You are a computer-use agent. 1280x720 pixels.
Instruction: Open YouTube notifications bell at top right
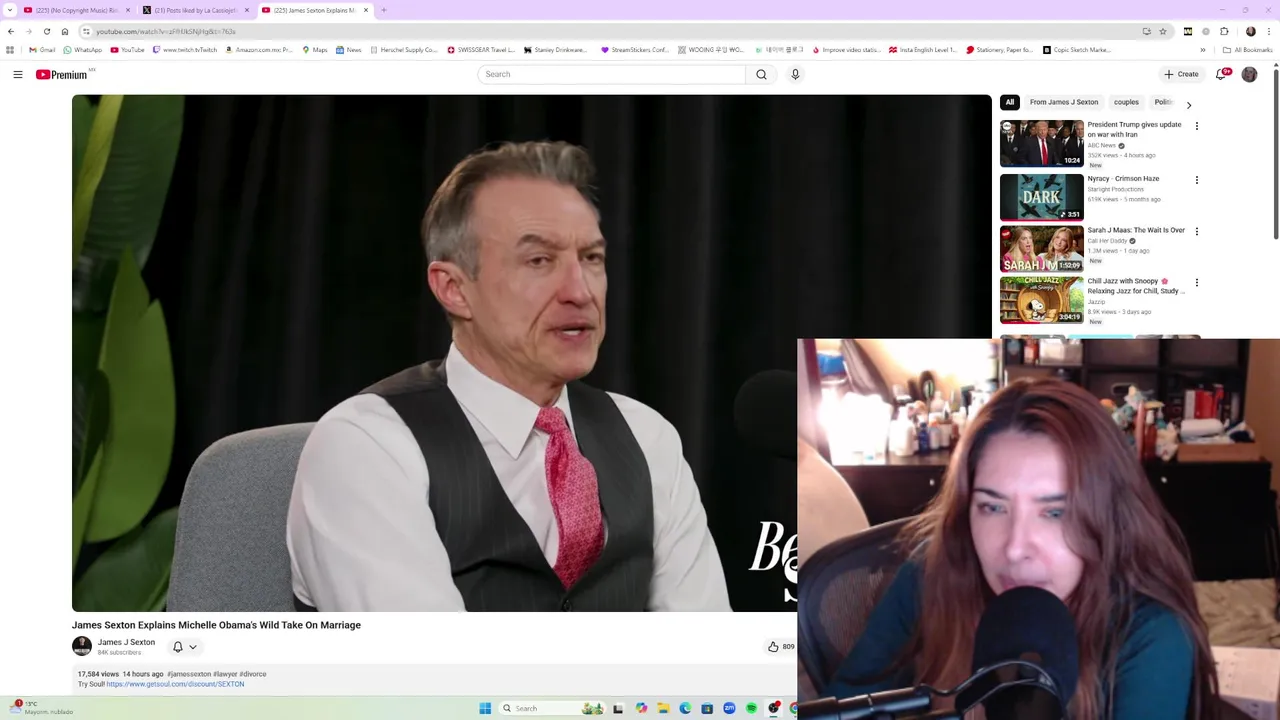(x=1222, y=74)
